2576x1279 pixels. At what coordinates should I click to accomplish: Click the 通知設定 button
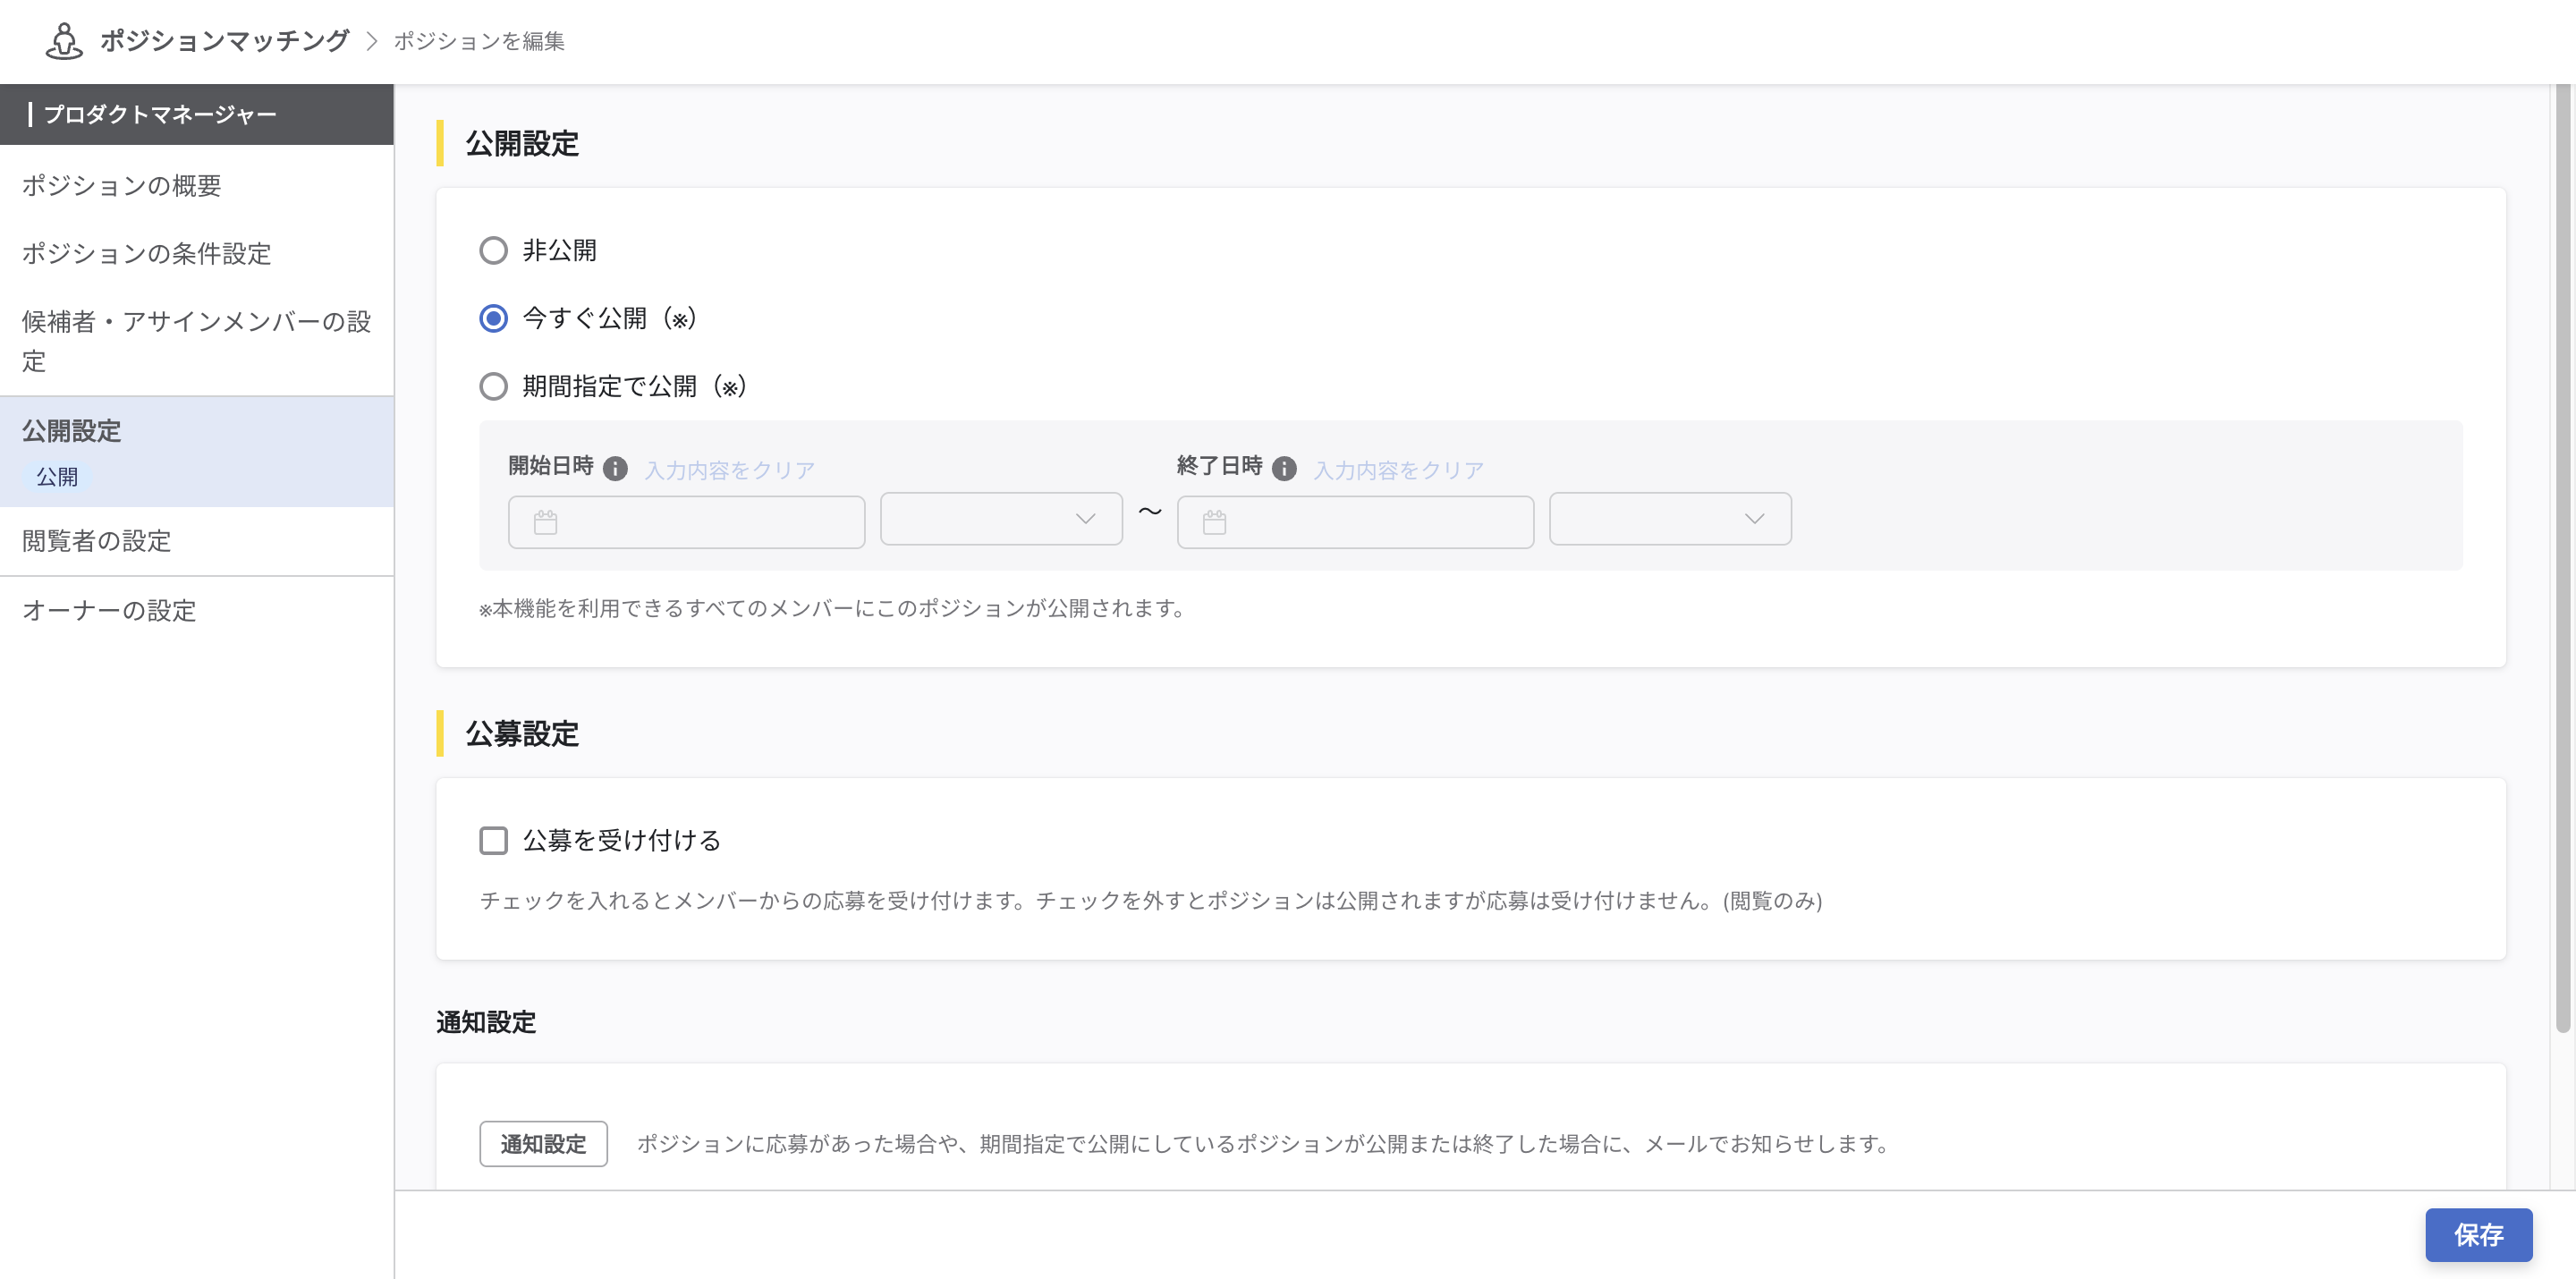tap(543, 1144)
